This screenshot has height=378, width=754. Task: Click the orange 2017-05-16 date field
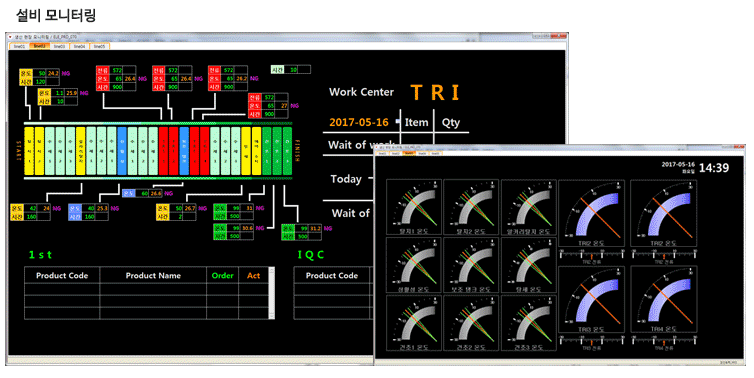pos(359,122)
